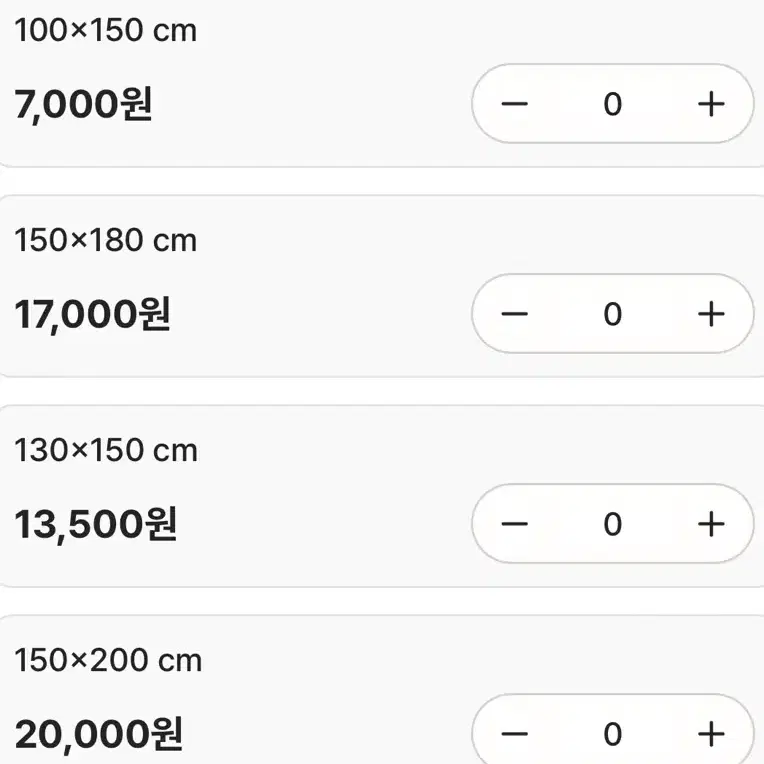This screenshot has width=764, height=764.
Task: Select the 130×150 cm size label
Action: (x=106, y=450)
